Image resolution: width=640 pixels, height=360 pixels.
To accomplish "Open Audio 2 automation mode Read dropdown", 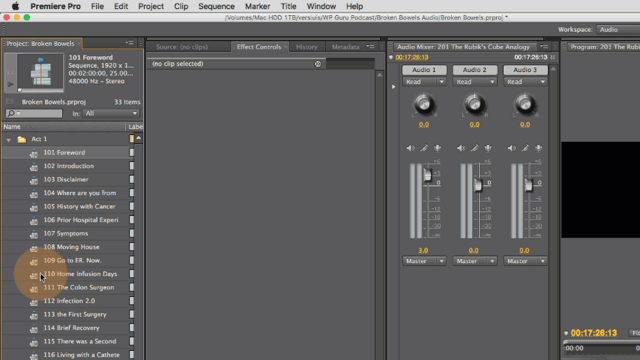I will pos(475,82).
